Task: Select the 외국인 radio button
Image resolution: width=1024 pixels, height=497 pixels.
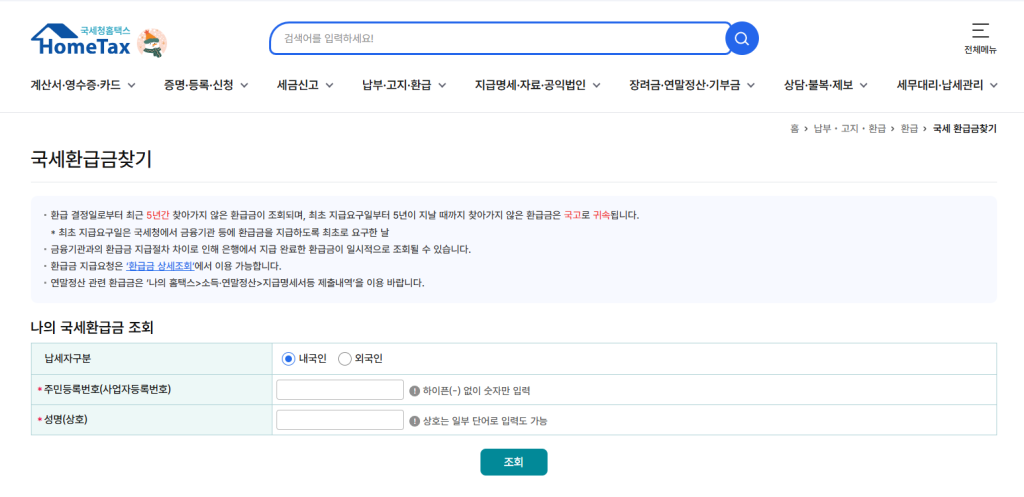Action: [x=344, y=359]
